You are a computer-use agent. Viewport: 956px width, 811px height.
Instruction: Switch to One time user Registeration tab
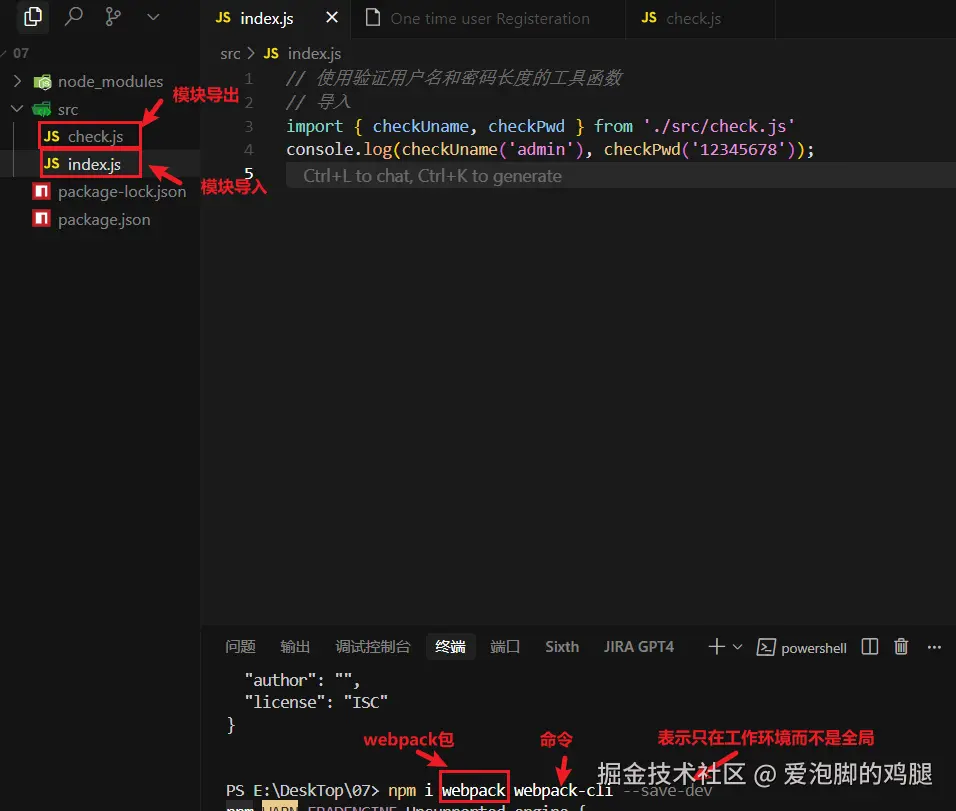tap(490, 18)
